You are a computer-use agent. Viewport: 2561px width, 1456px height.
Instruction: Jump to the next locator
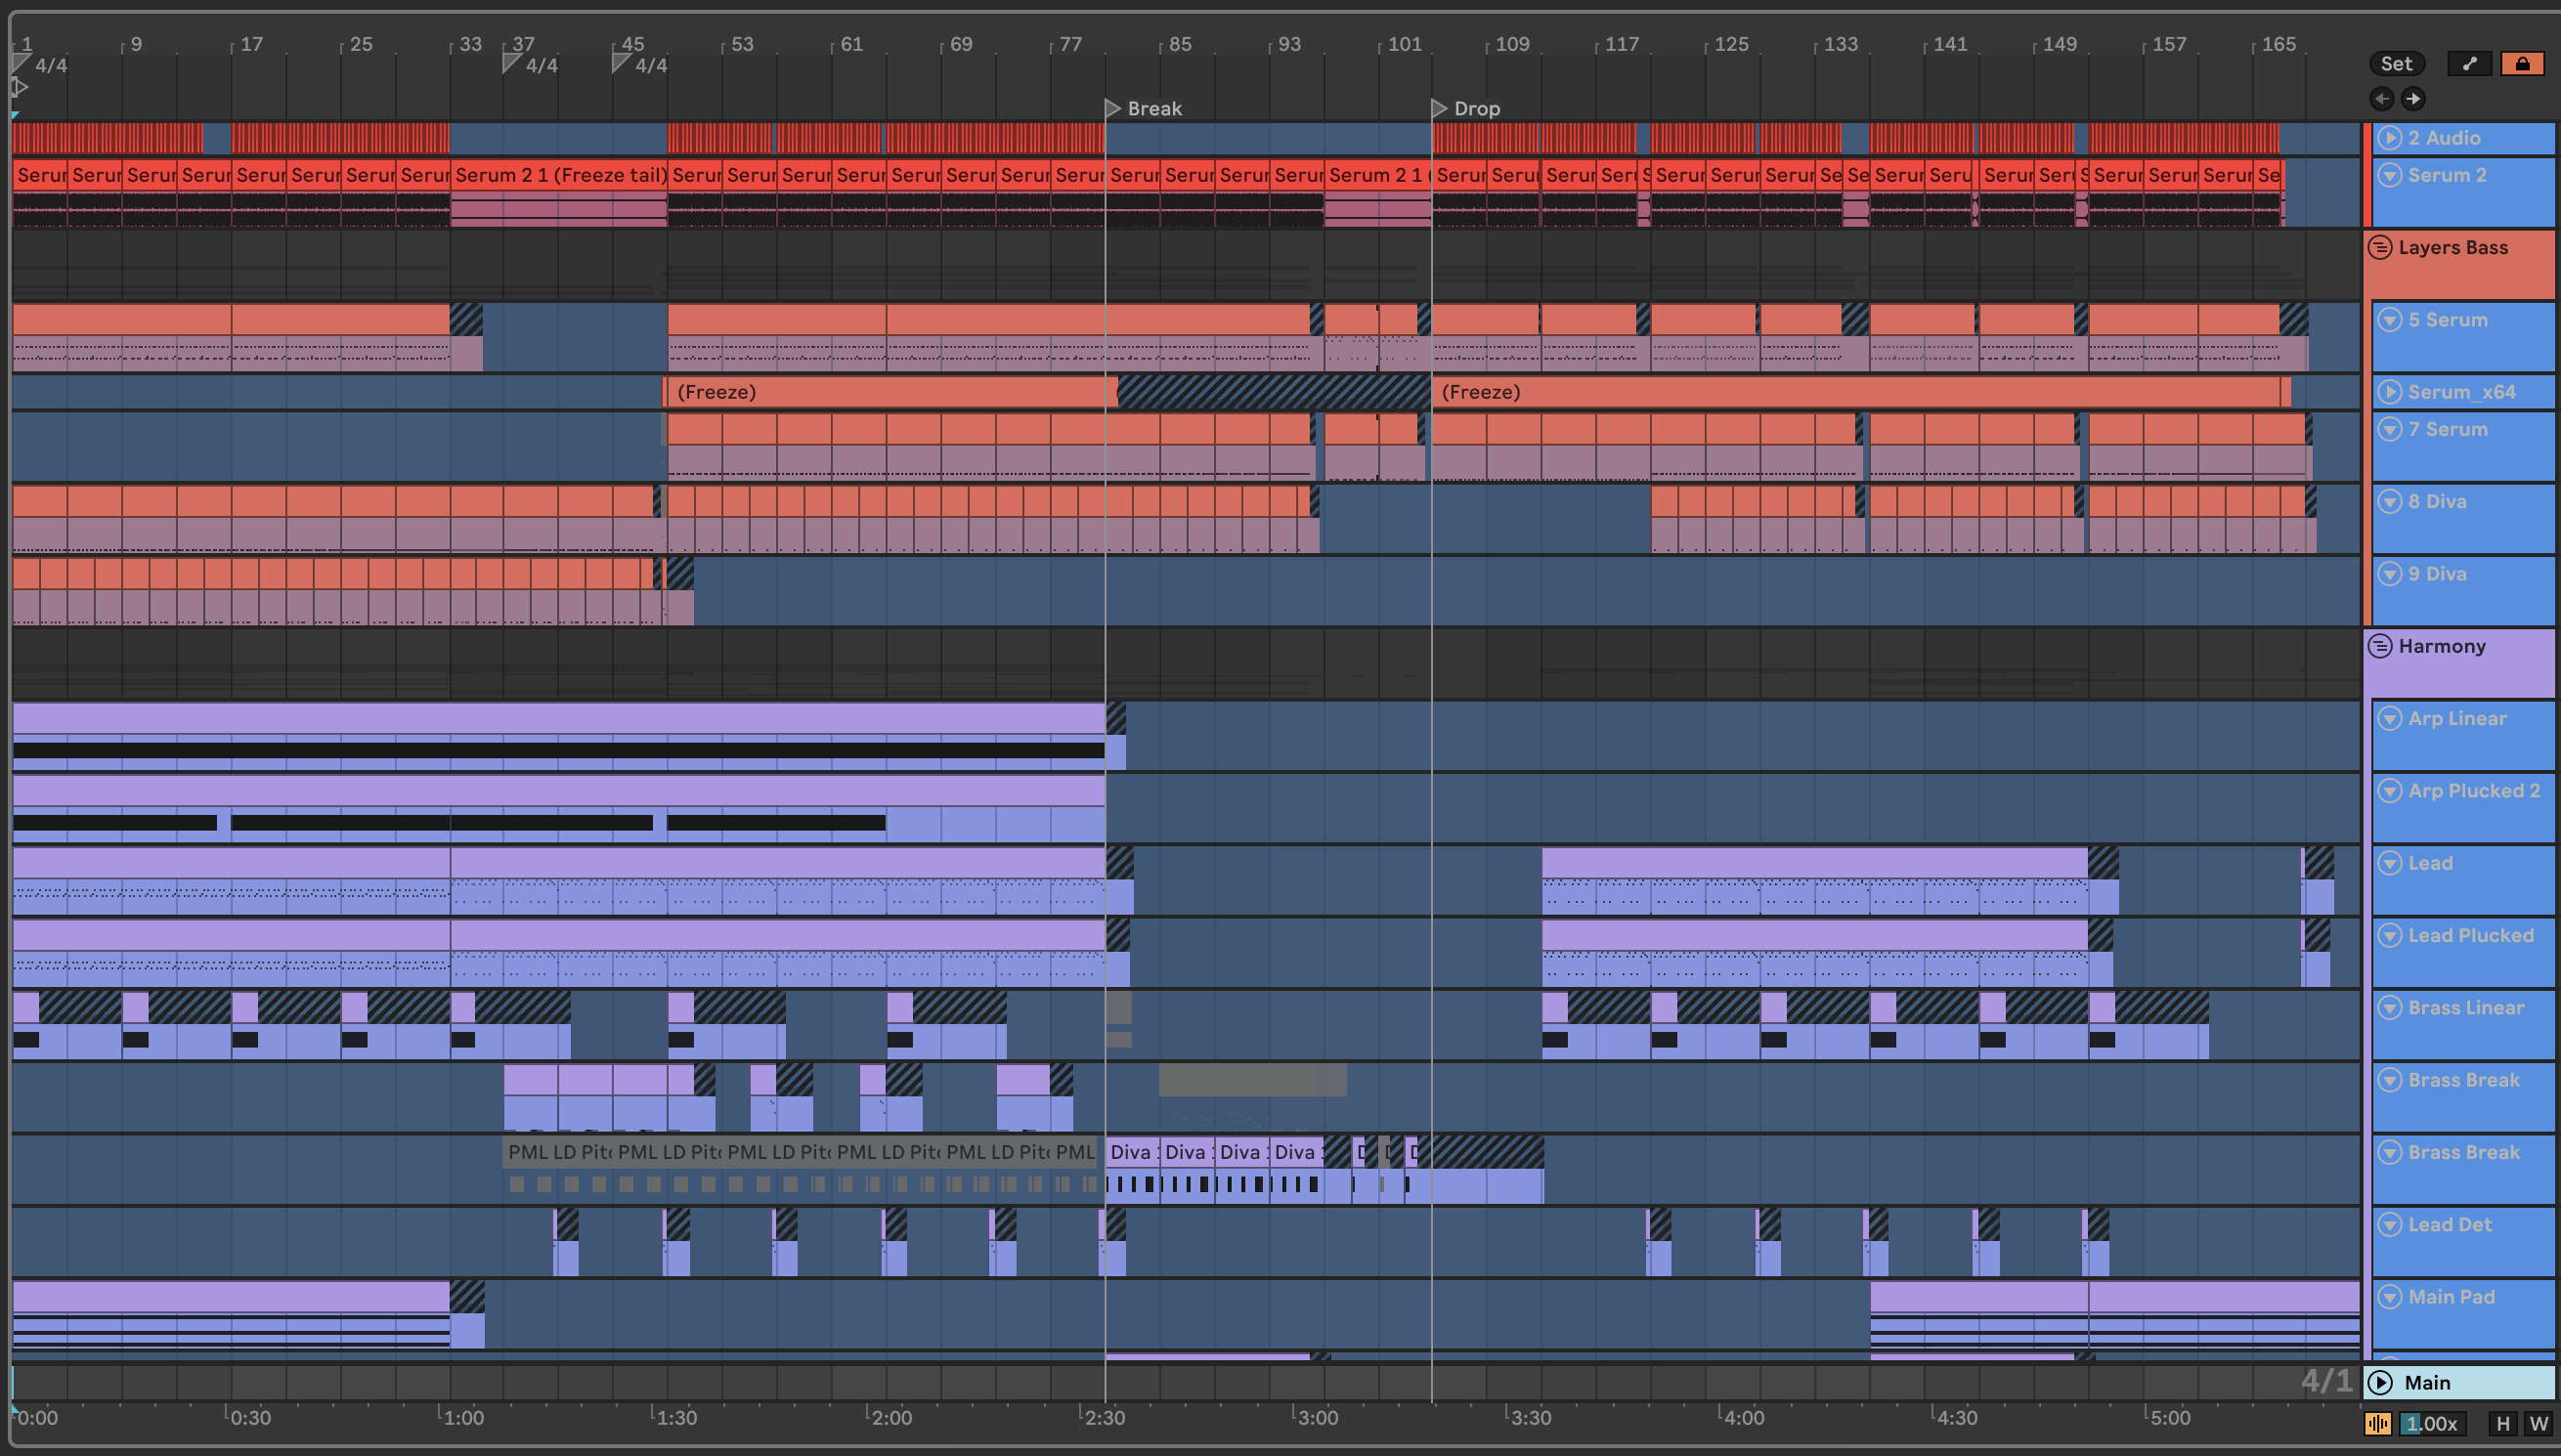pyautogui.click(x=2412, y=98)
